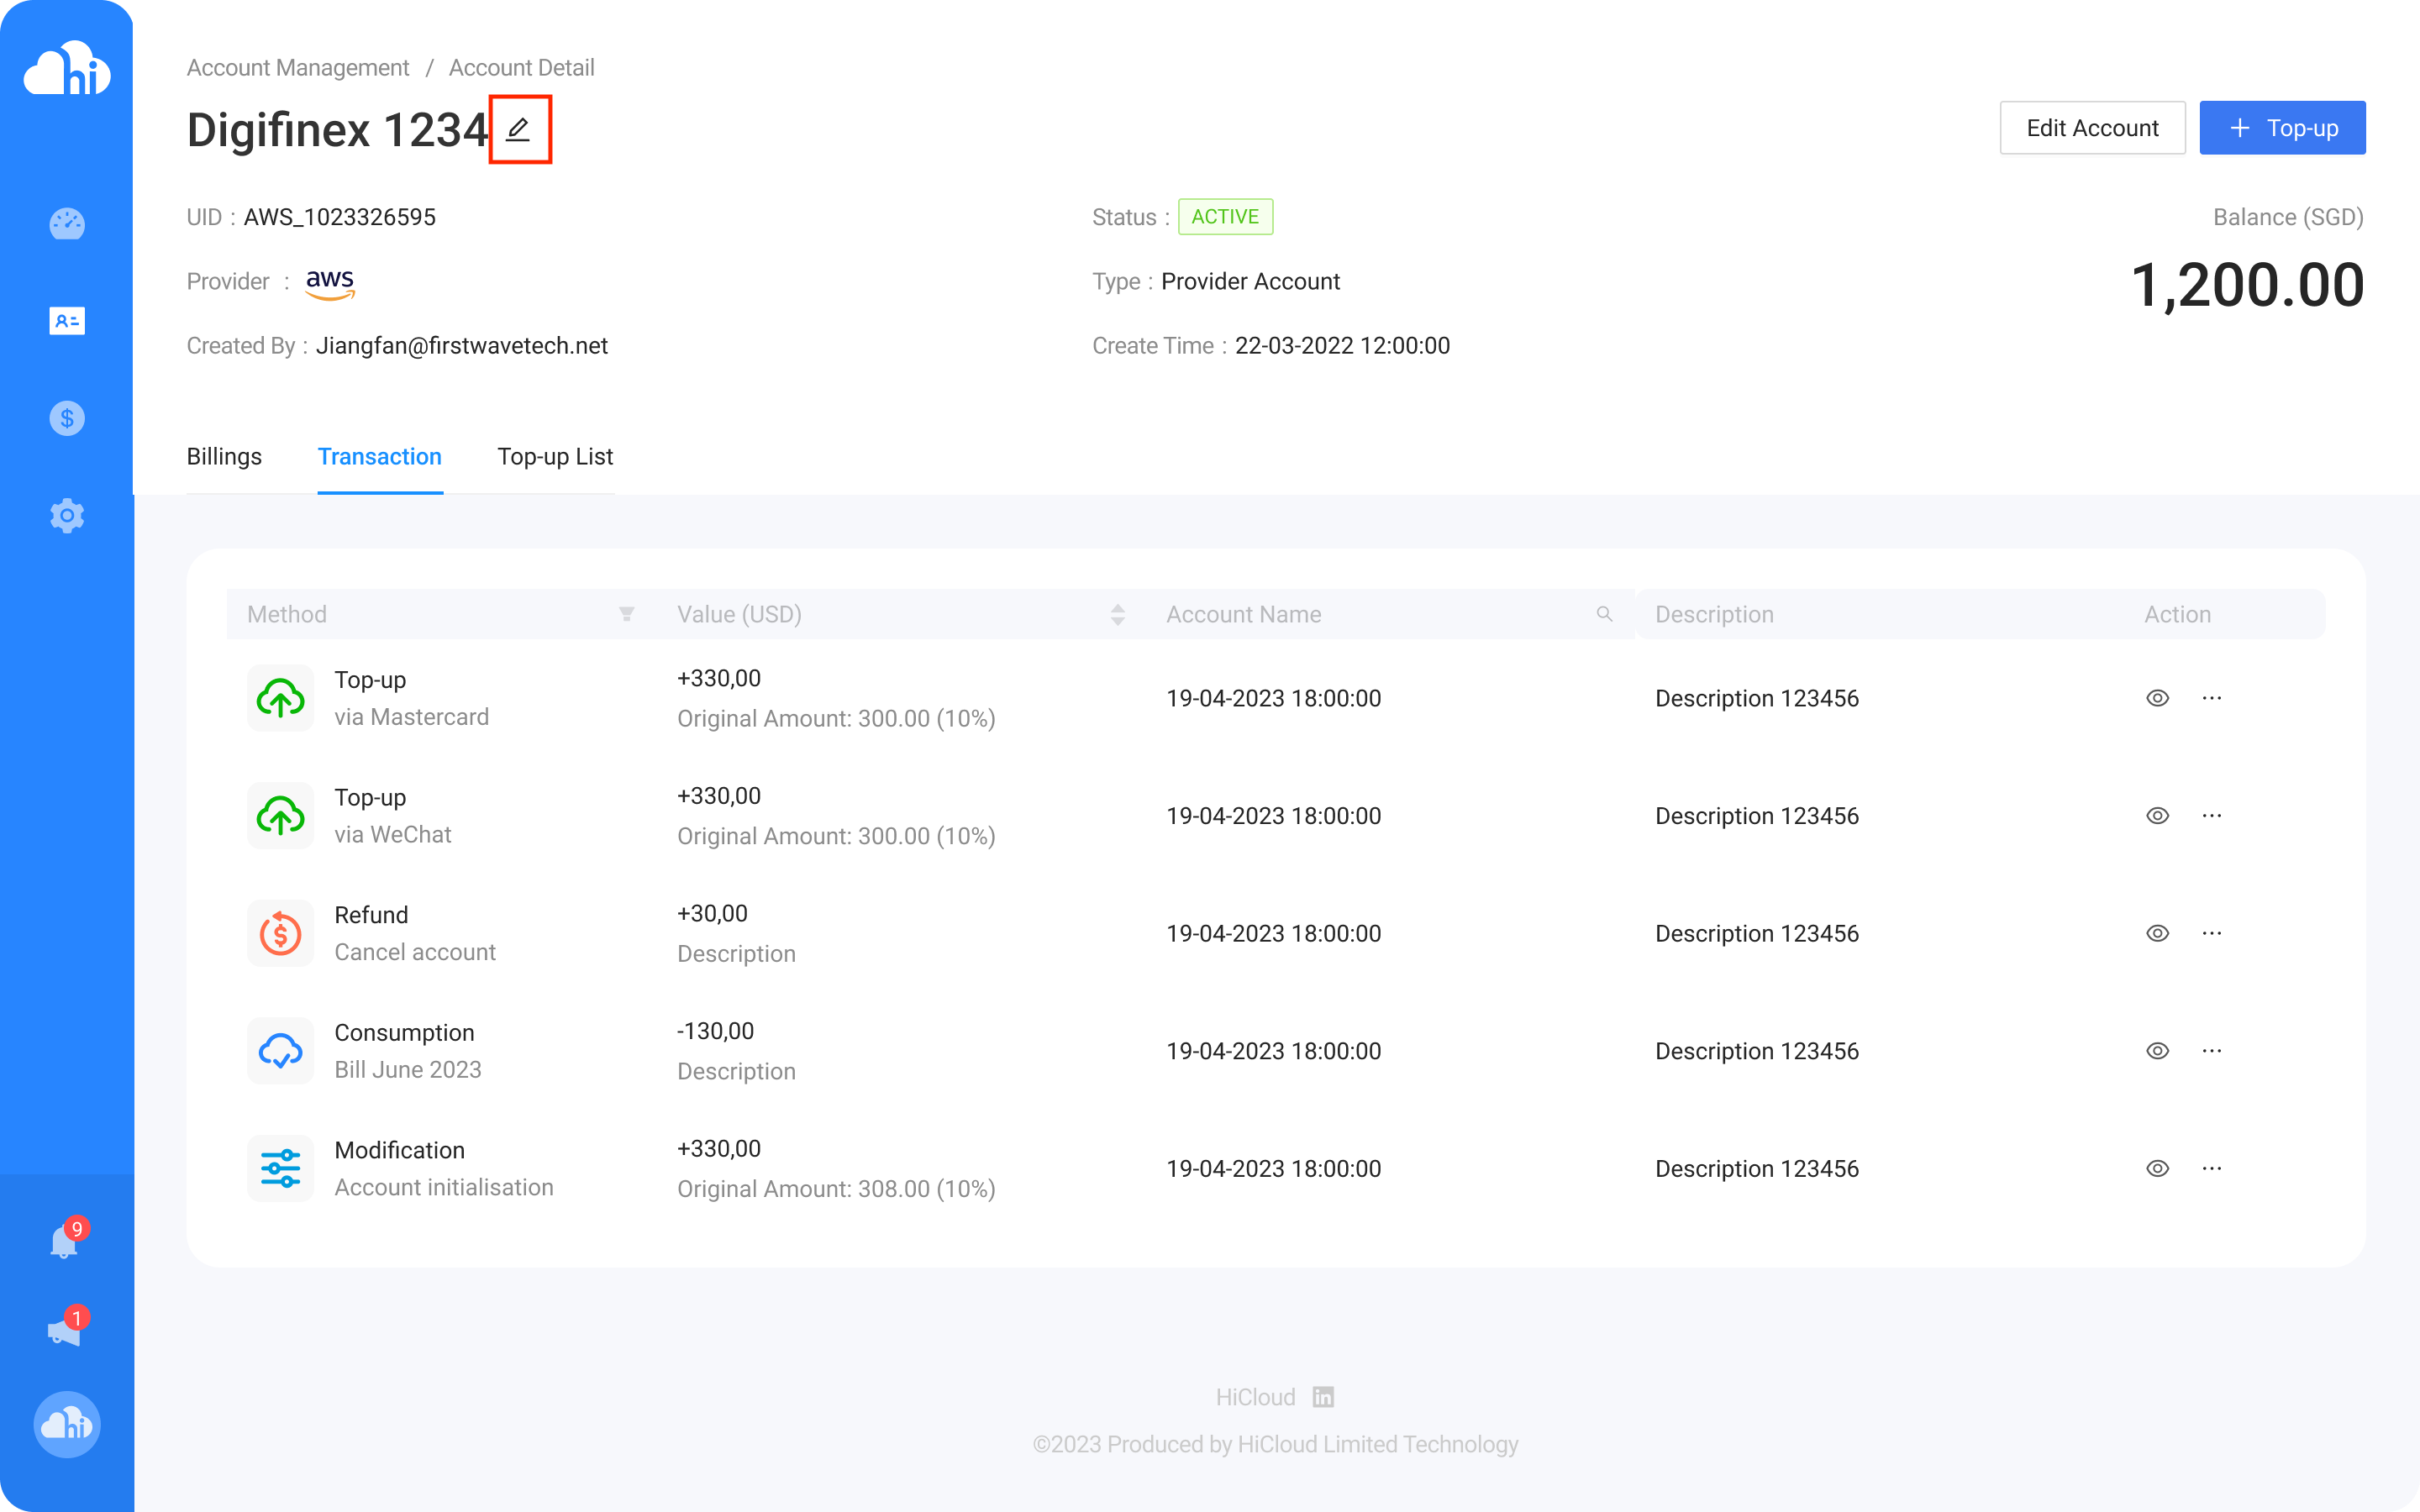The height and width of the screenshot is (1512, 2420).
Task: Click the Account Detail breadcrumb
Action: (x=521, y=67)
